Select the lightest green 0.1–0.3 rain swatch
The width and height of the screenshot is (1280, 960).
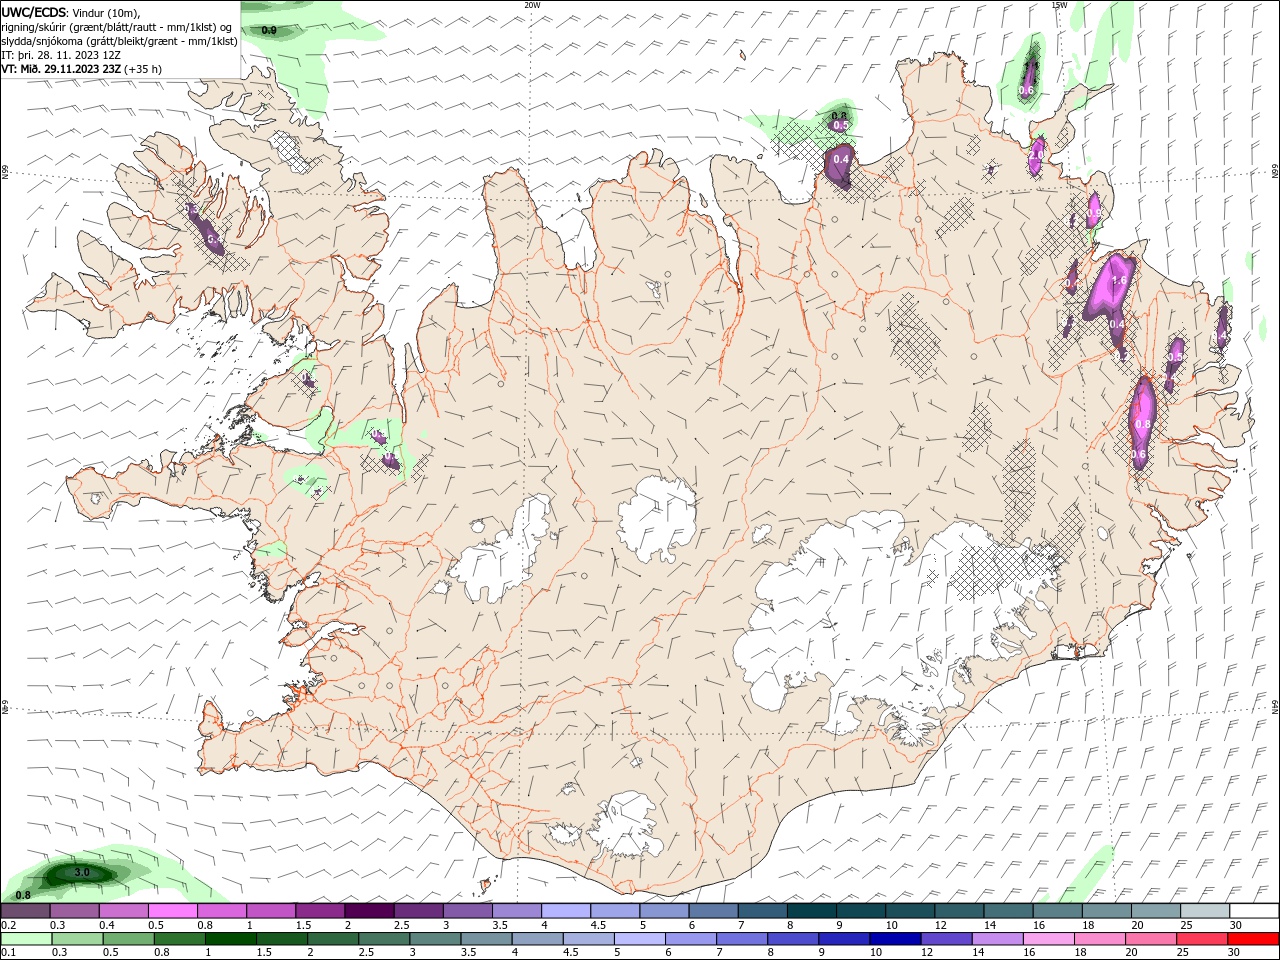click(x=26, y=939)
